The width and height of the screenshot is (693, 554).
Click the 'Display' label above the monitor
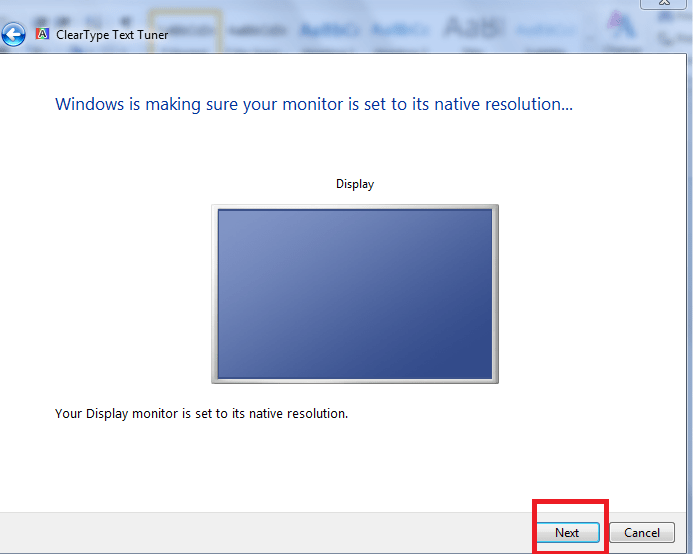coord(355,184)
